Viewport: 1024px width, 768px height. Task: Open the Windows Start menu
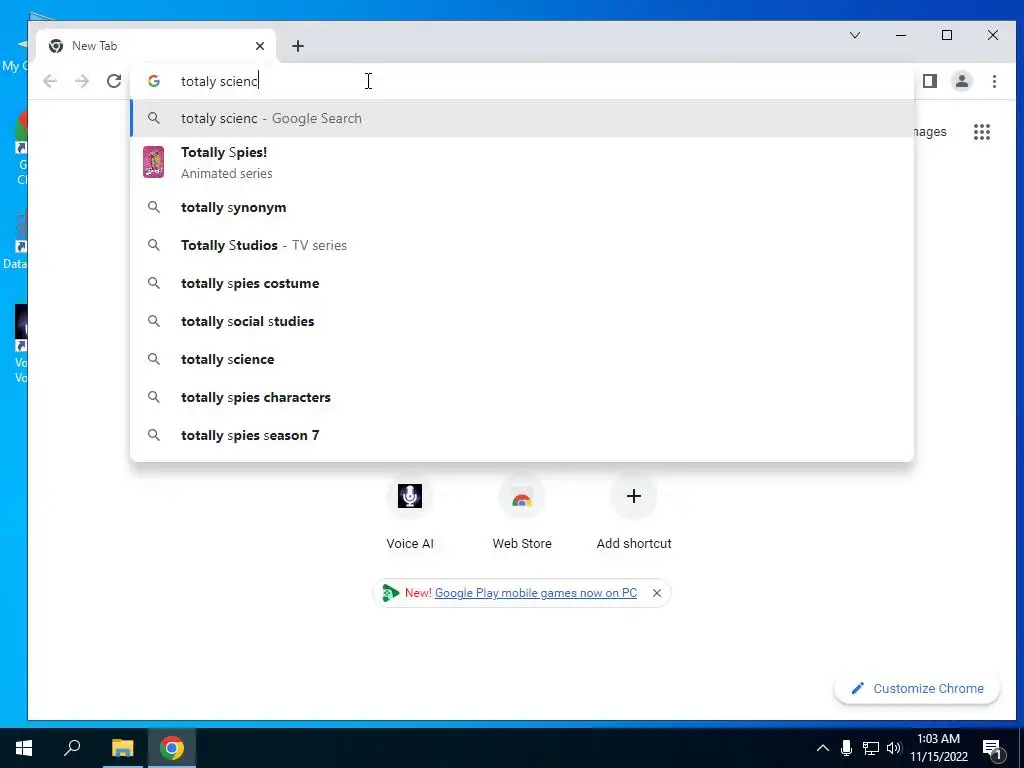pyautogui.click(x=24, y=748)
